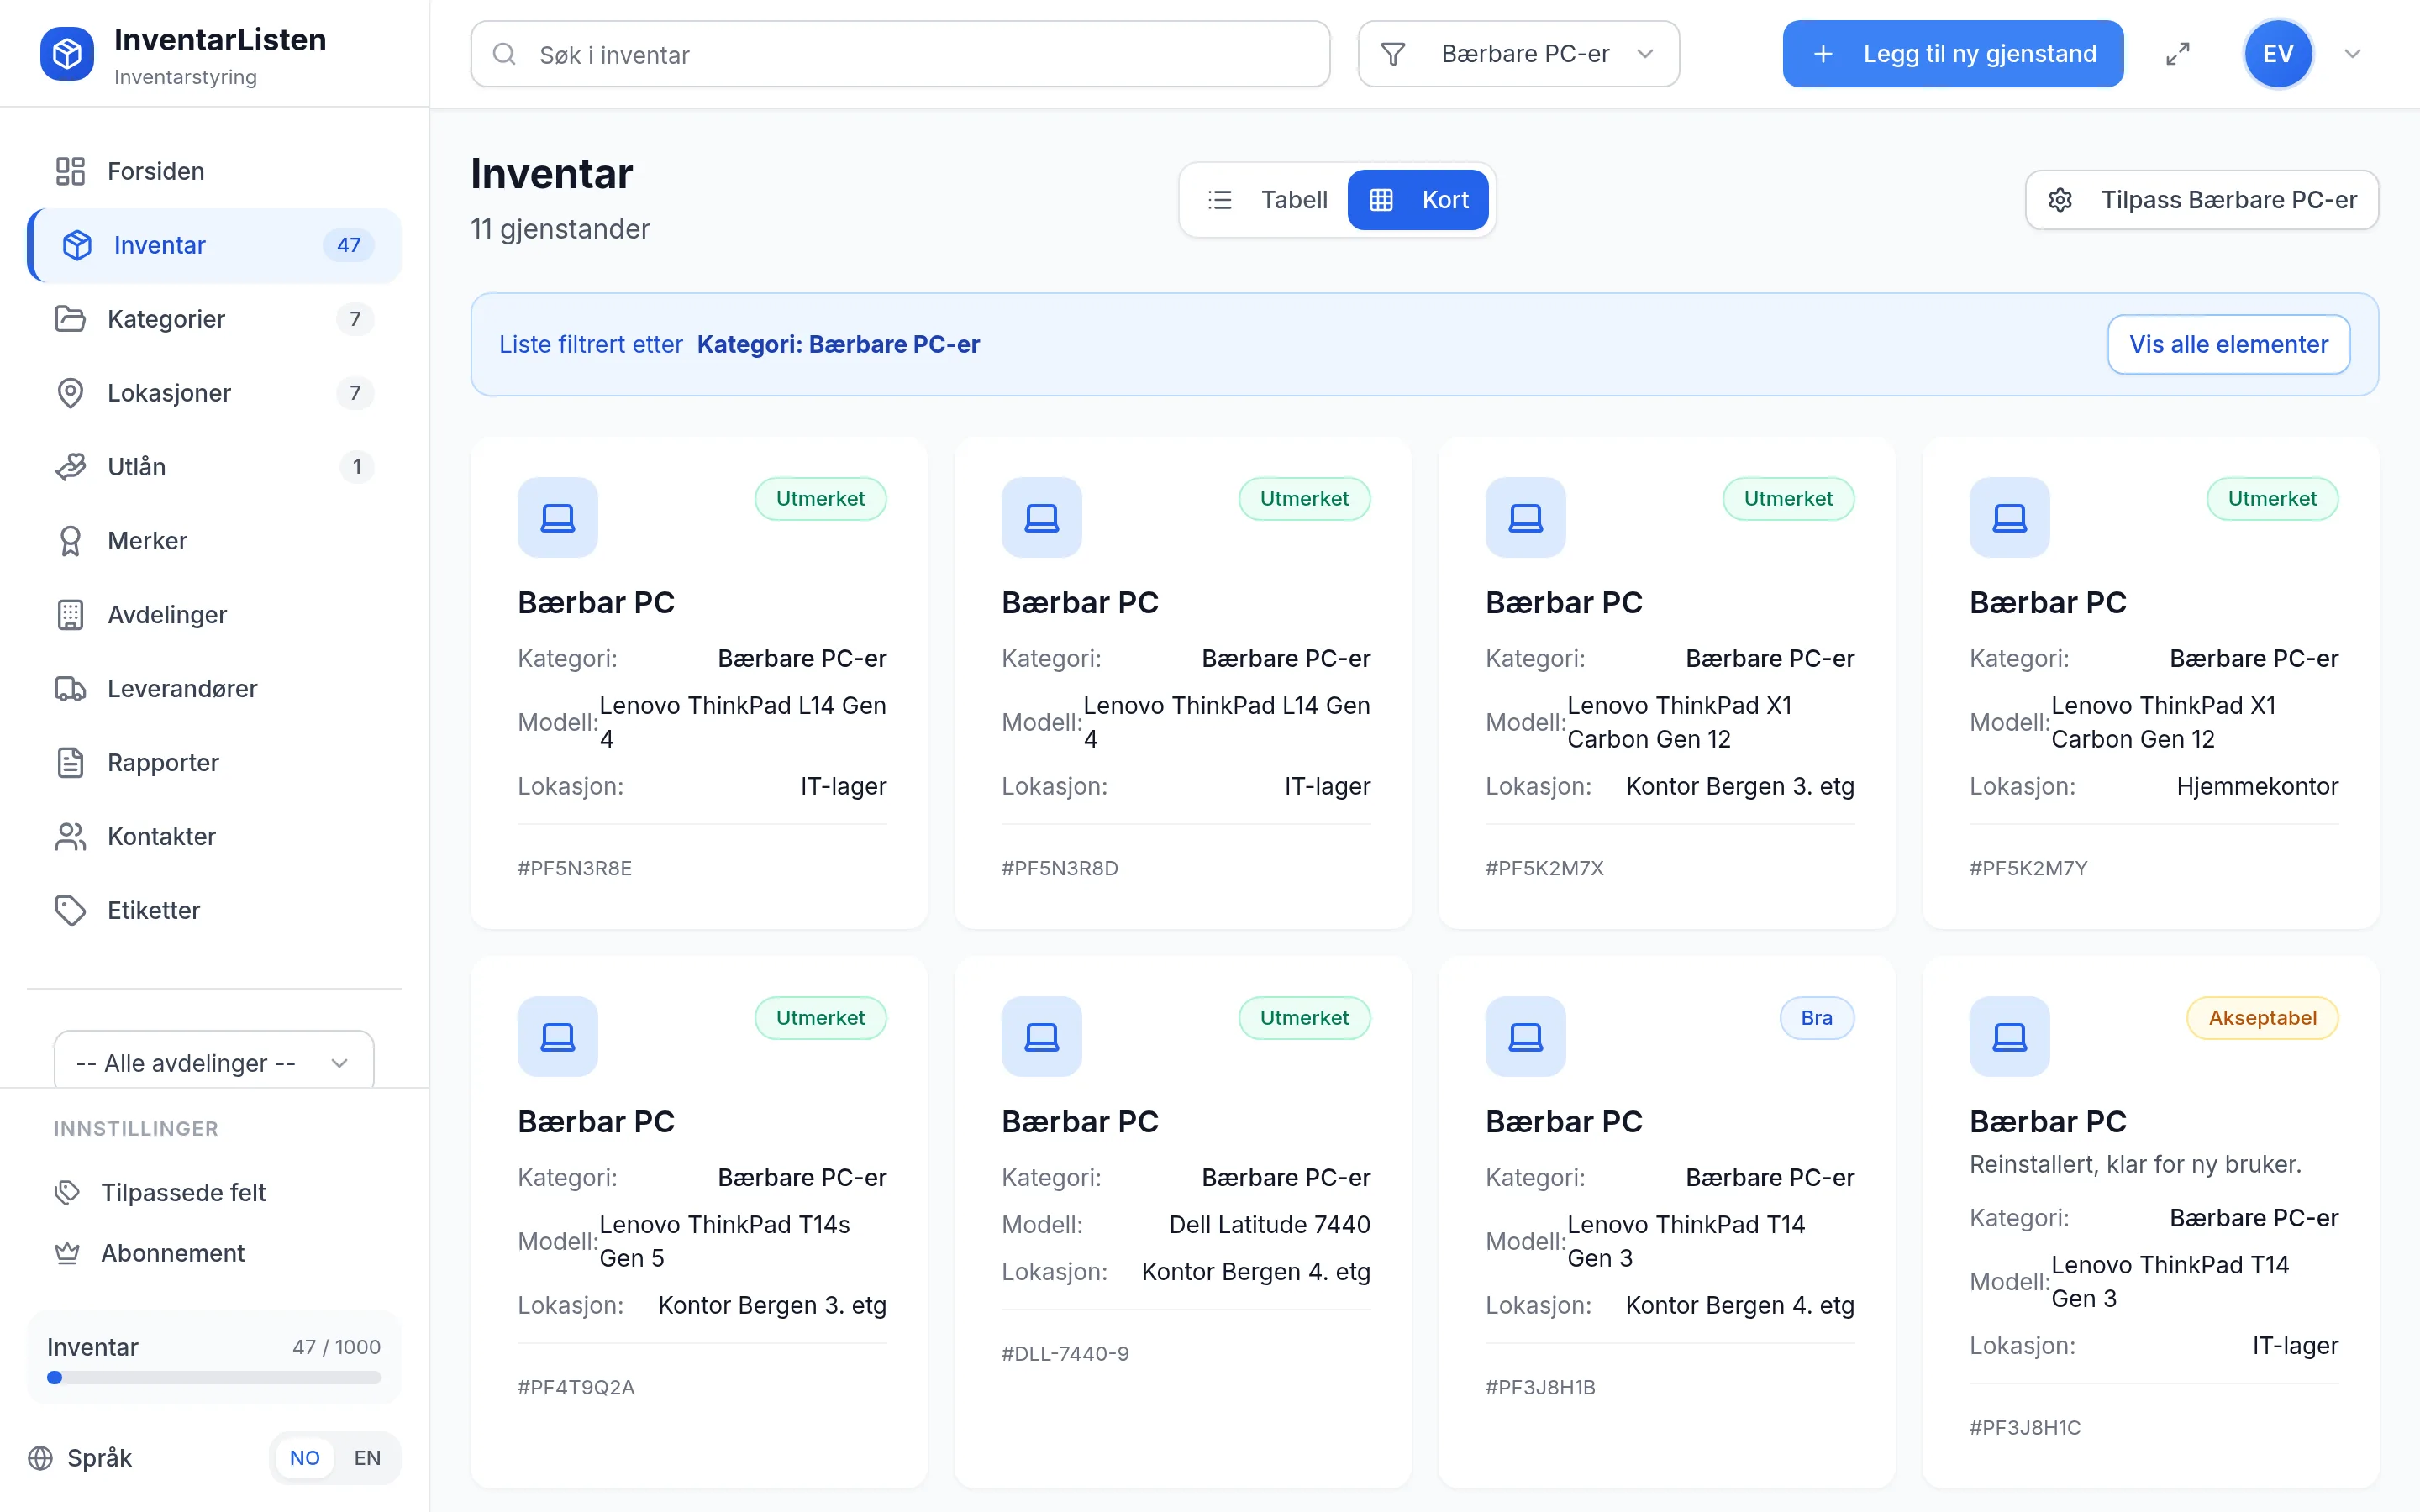The width and height of the screenshot is (2420, 1512).
Task: Open Merker sidebar entry
Action: point(214,541)
